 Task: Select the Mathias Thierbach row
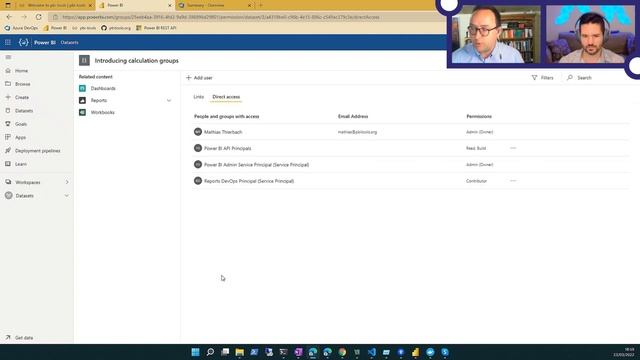(x=411, y=132)
